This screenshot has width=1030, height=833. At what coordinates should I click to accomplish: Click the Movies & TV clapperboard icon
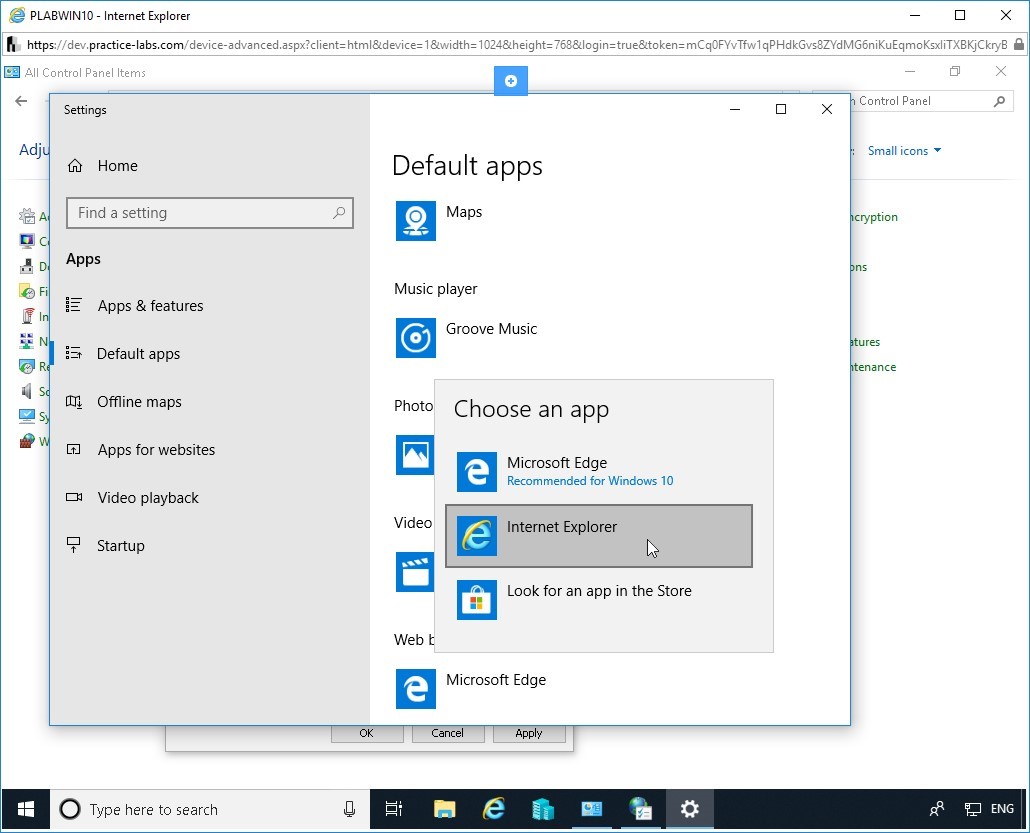[x=414, y=572]
